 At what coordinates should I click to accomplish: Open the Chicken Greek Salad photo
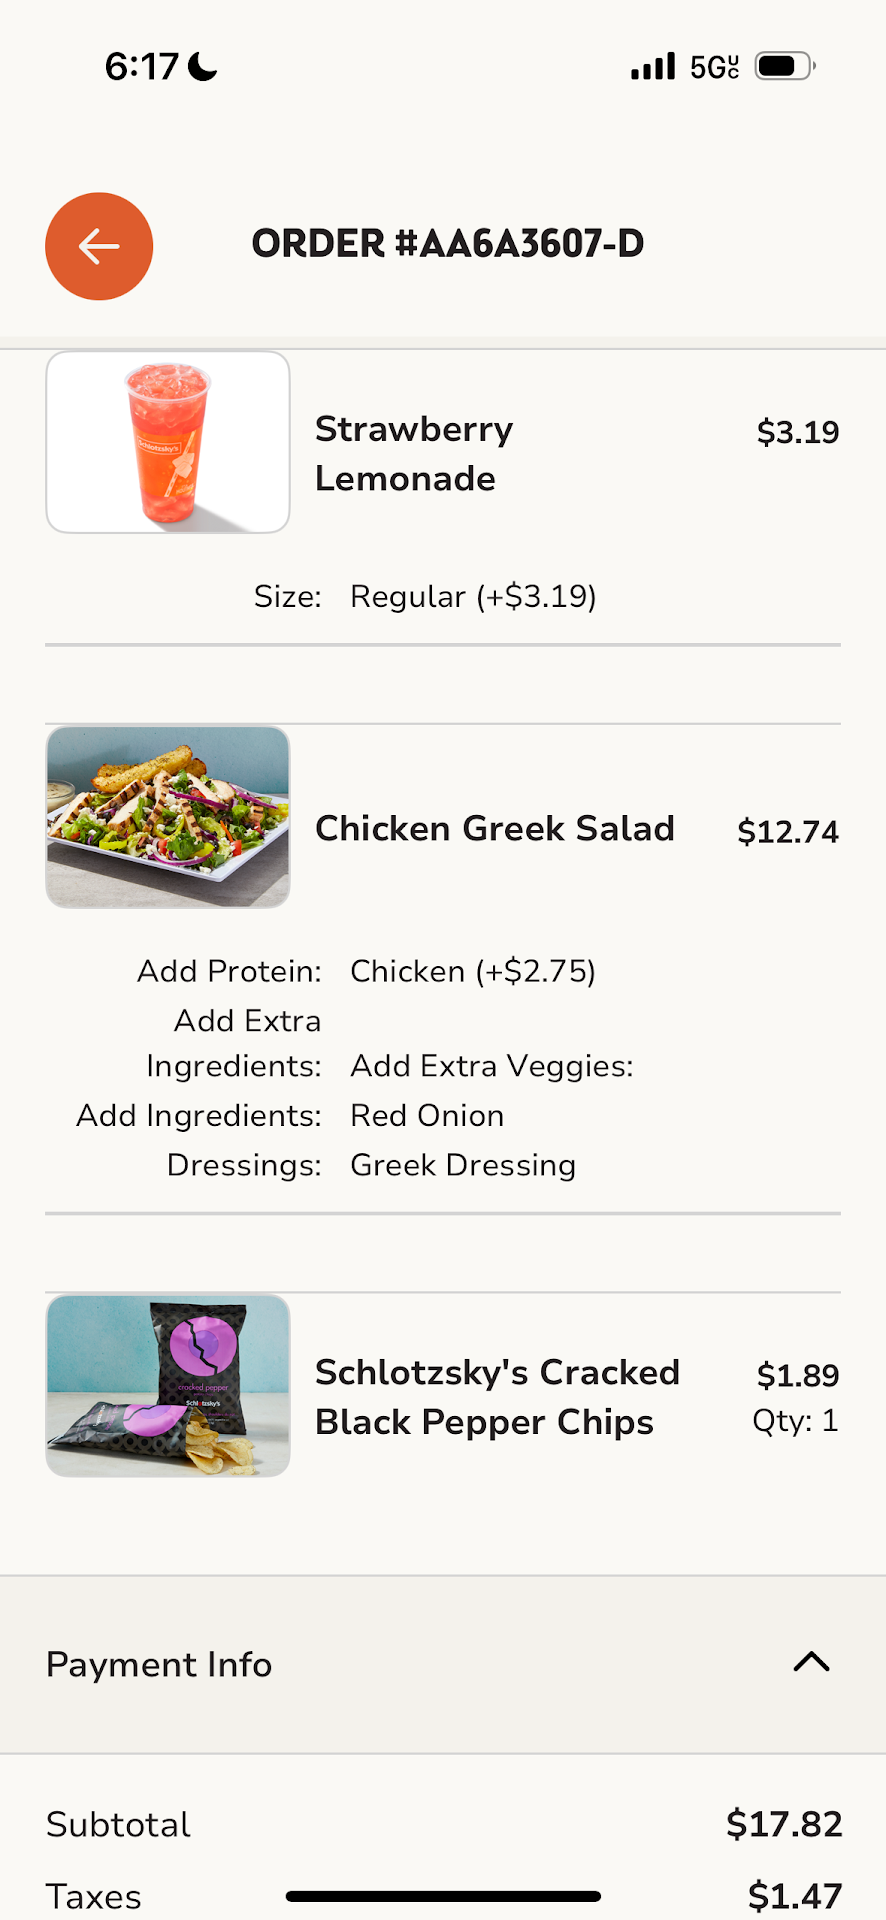point(168,817)
